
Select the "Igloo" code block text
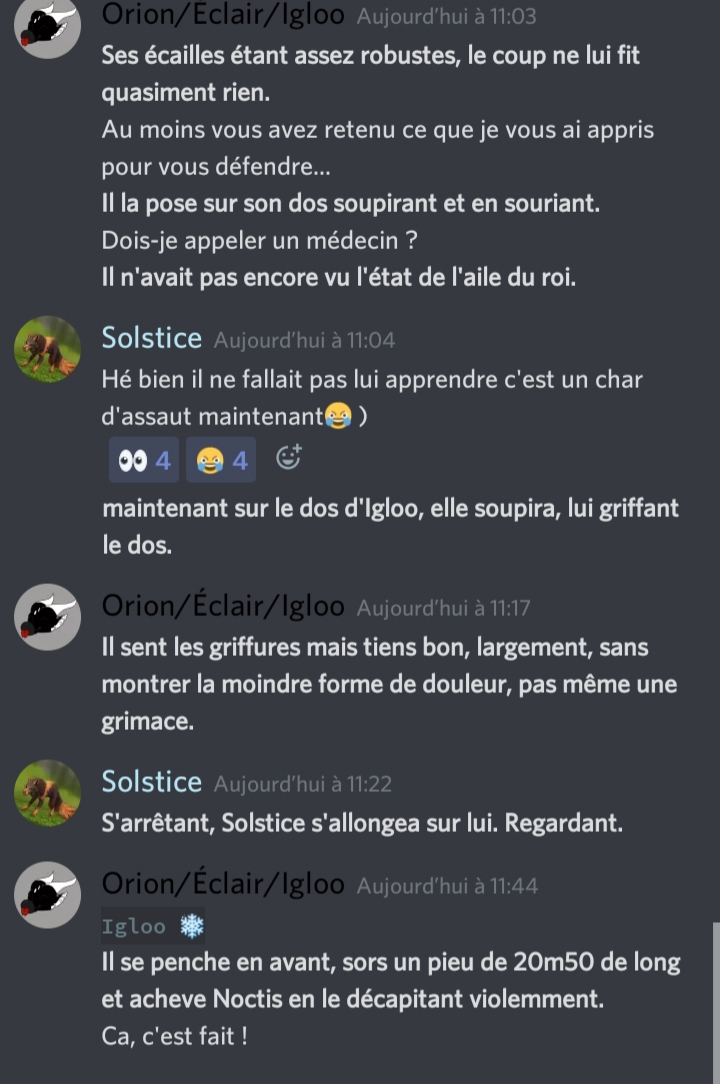point(133,926)
